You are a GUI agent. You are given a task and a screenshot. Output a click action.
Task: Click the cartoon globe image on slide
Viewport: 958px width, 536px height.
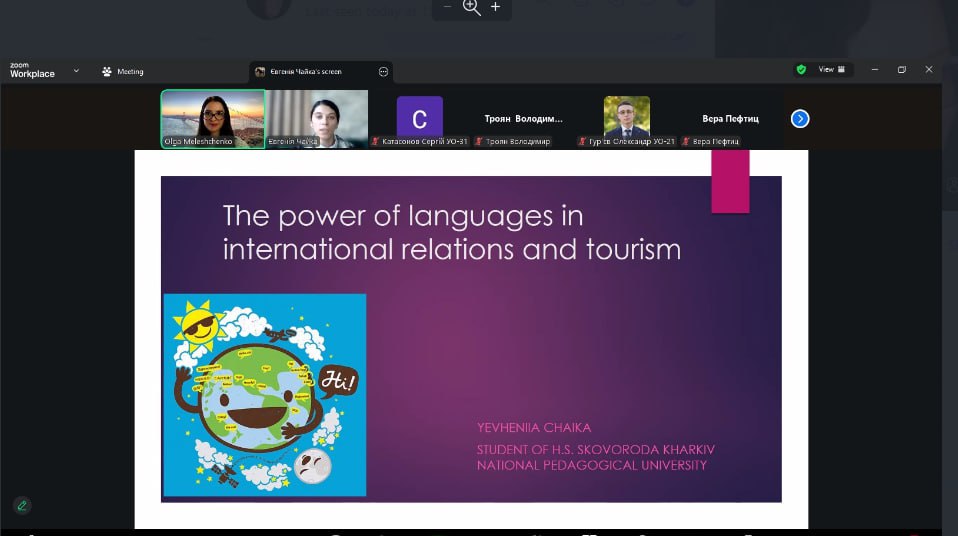264,395
